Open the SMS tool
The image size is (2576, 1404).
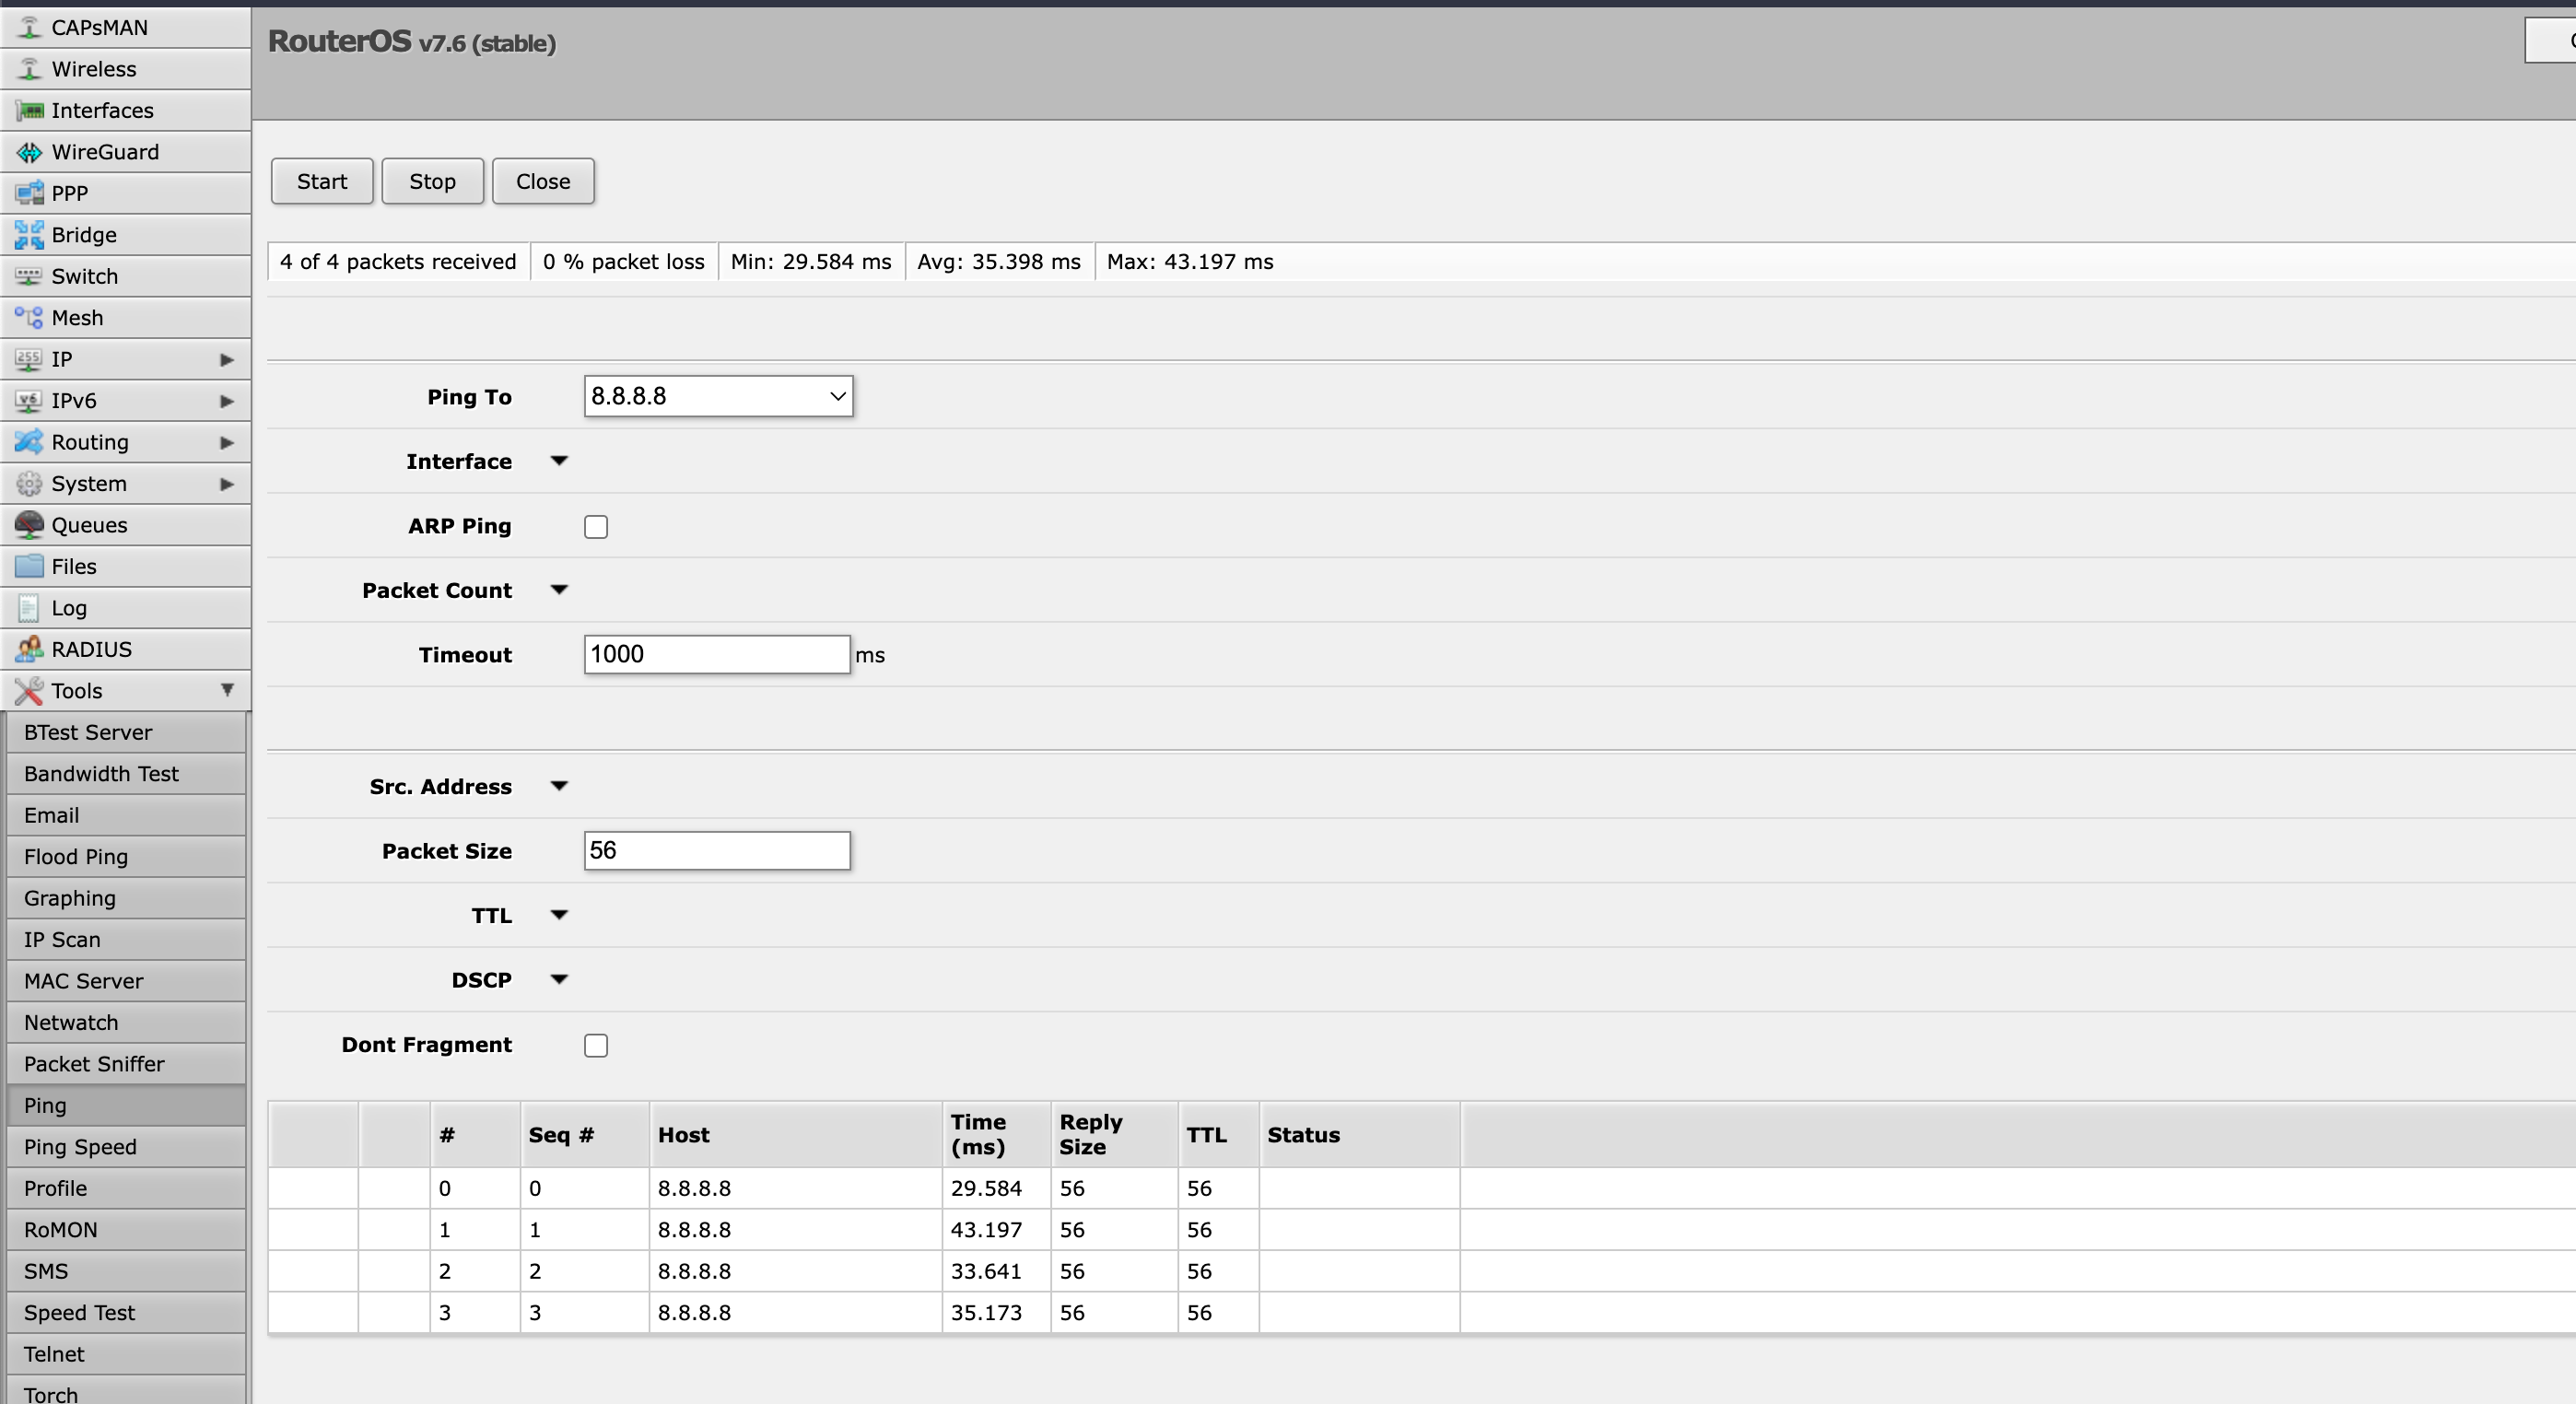[126, 1272]
